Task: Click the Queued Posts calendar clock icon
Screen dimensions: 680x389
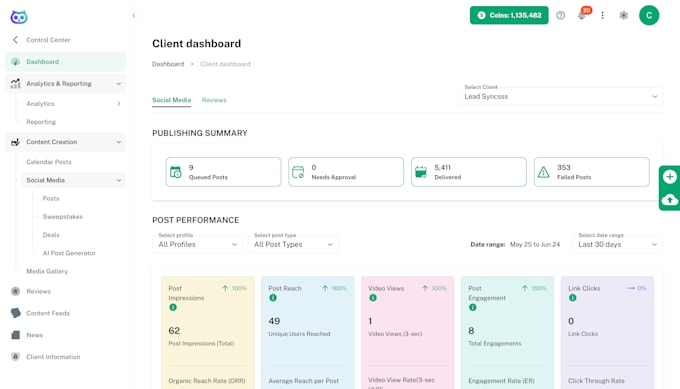Action: tap(176, 172)
